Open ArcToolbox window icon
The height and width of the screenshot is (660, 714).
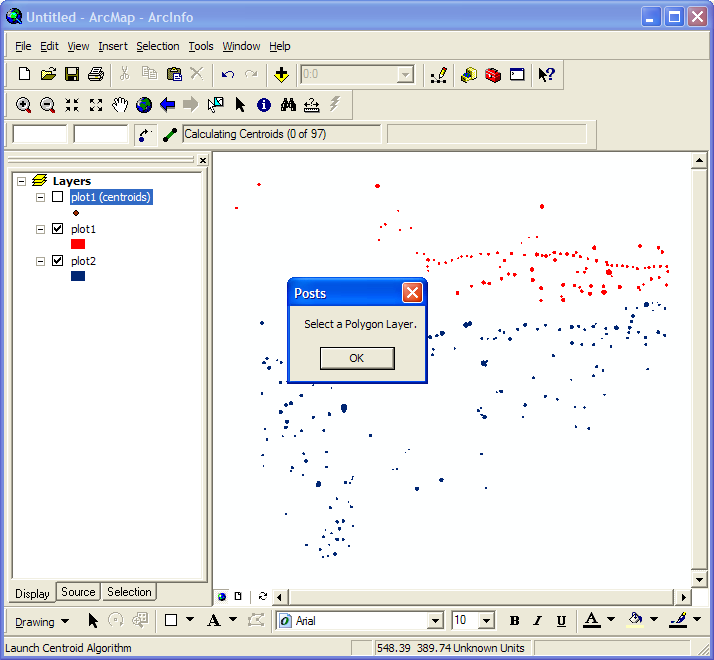pos(492,74)
